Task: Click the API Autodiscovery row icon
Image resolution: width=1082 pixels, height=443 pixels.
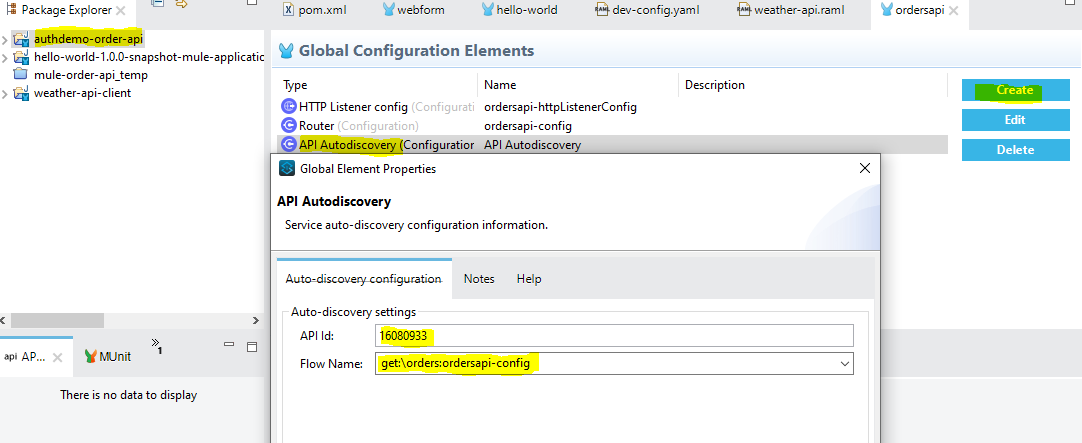Action: pyautogui.click(x=289, y=145)
